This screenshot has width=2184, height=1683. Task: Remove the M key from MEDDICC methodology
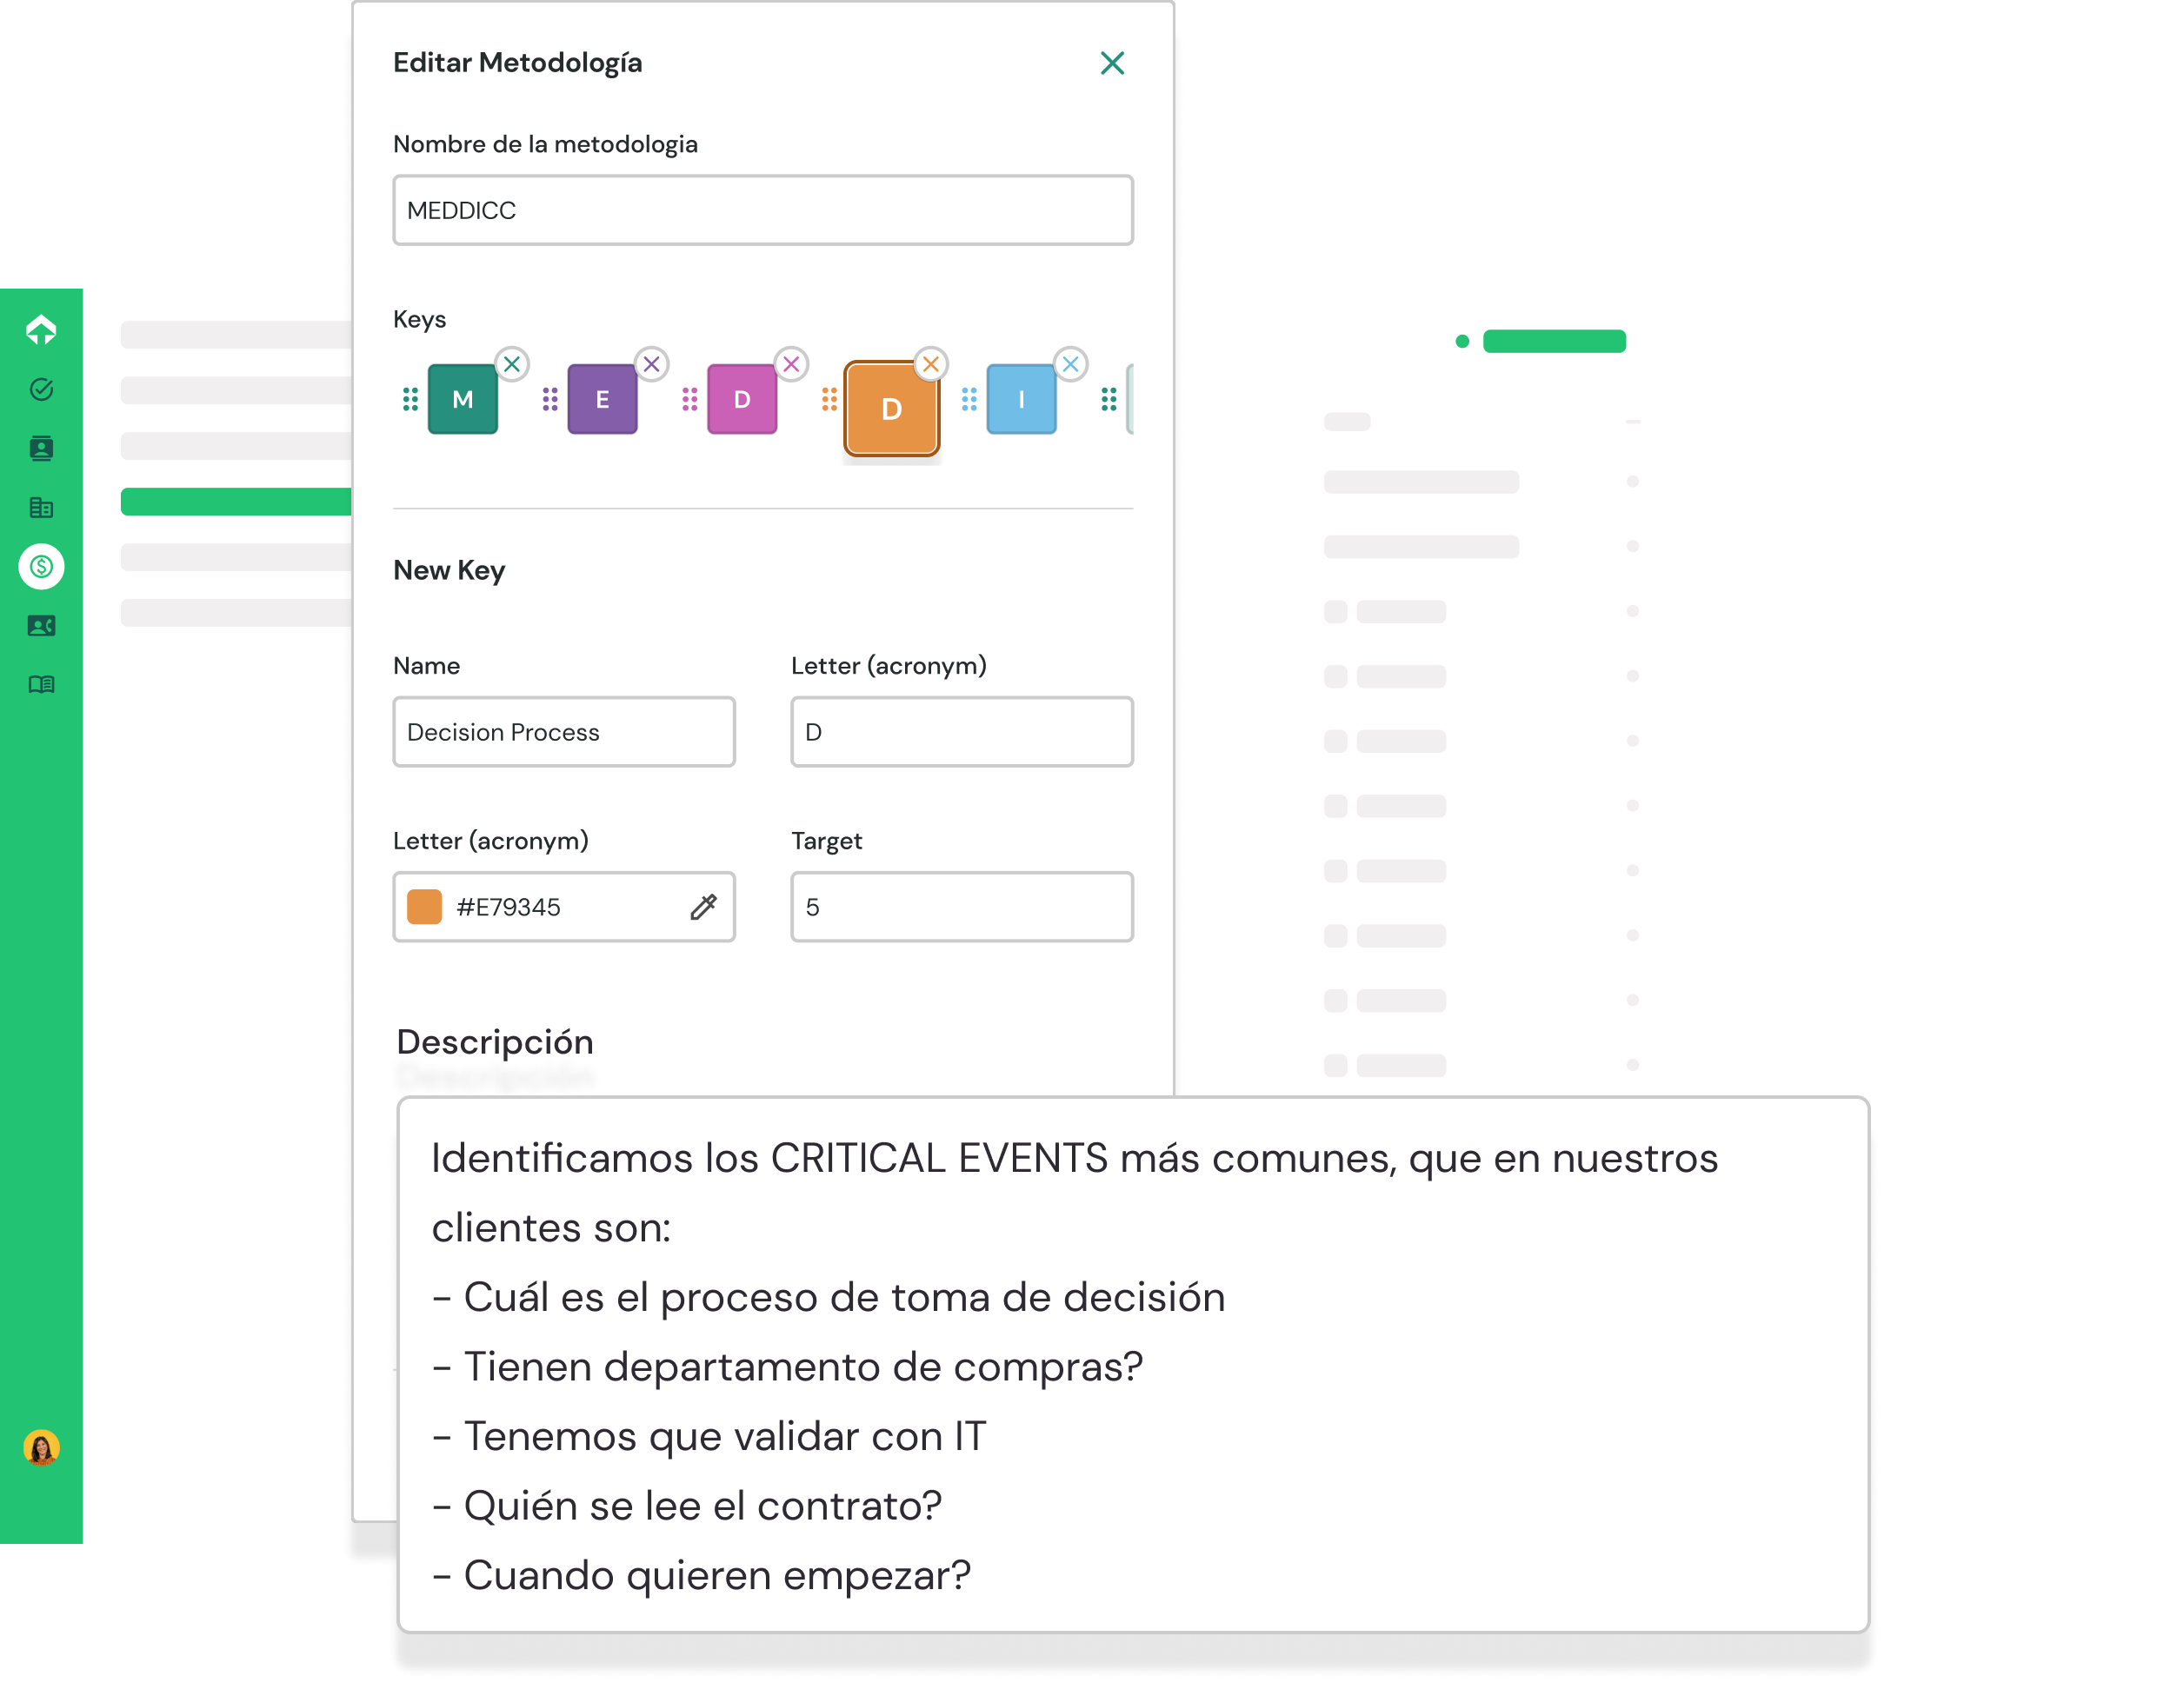click(x=511, y=364)
